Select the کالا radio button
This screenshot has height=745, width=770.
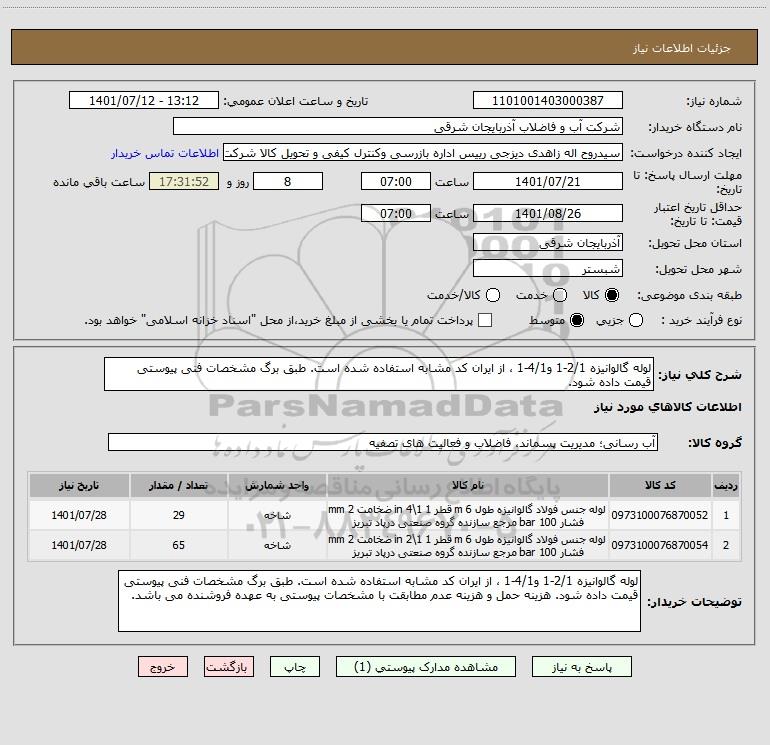612,295
